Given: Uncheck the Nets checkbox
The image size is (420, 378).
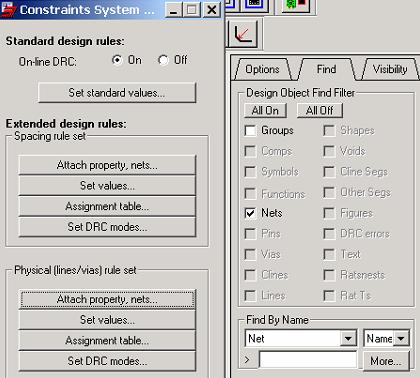Looking at the screenshot, I should [250, 213].
